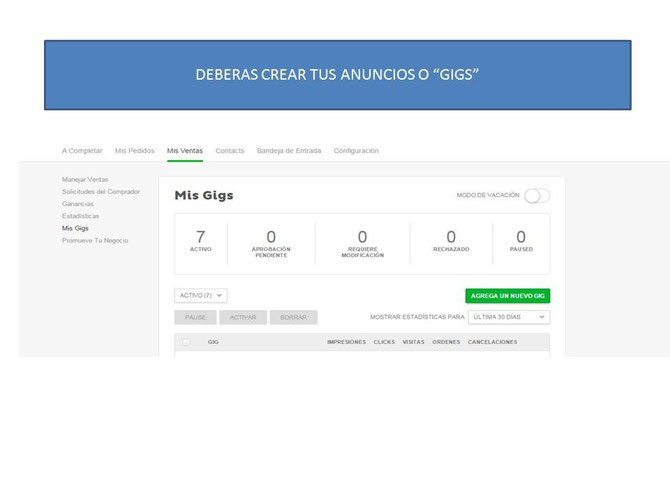
Task: Click the Requiere Modificación counter
Action: coord(362,244)
